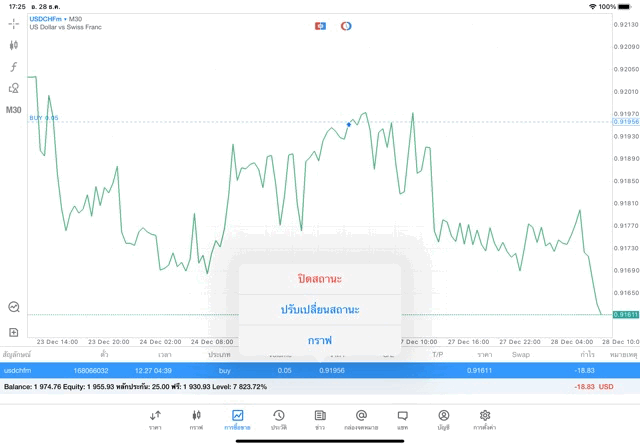Image resolution: width=640 pixels, height=447 pixels.
Task: Open the drawing objects shapes icon
Action: (x=14, y=88)
